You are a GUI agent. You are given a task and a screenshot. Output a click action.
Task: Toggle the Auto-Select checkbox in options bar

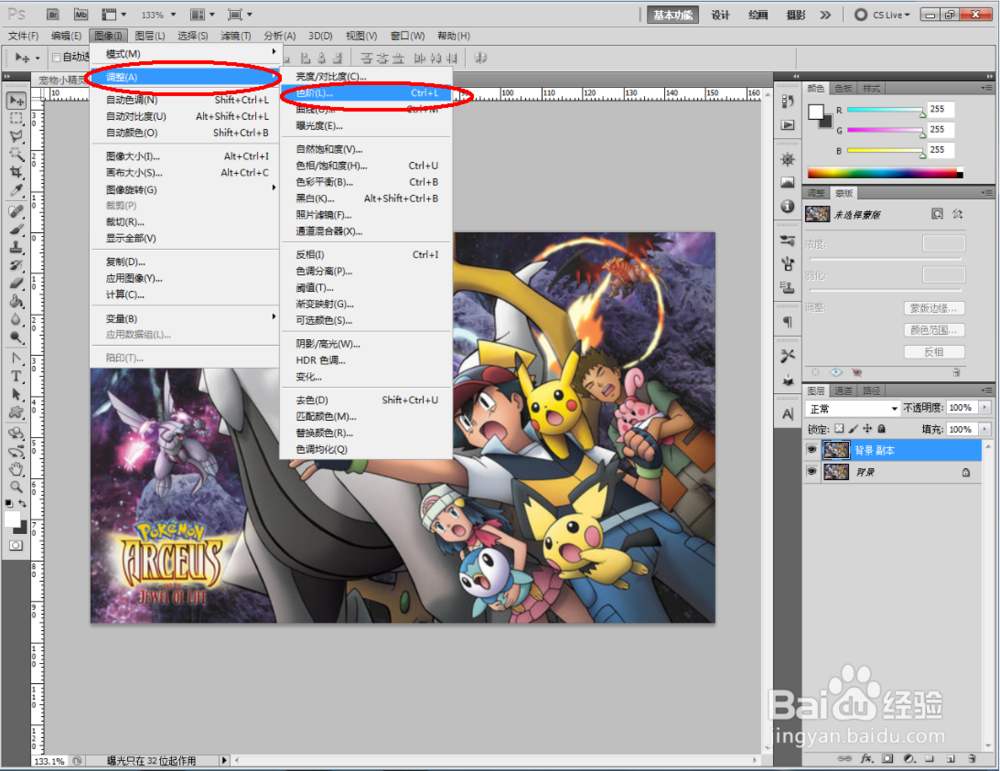tap(56, 57)
